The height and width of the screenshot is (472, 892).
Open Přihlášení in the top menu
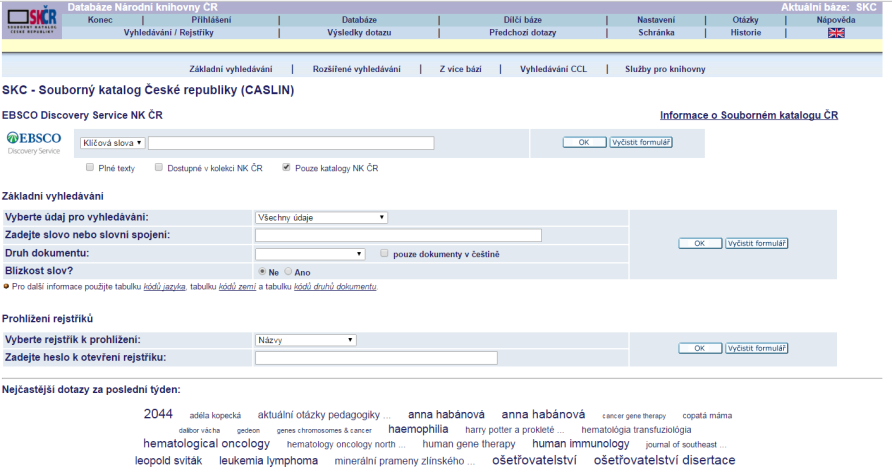click(x=211, y=20)
